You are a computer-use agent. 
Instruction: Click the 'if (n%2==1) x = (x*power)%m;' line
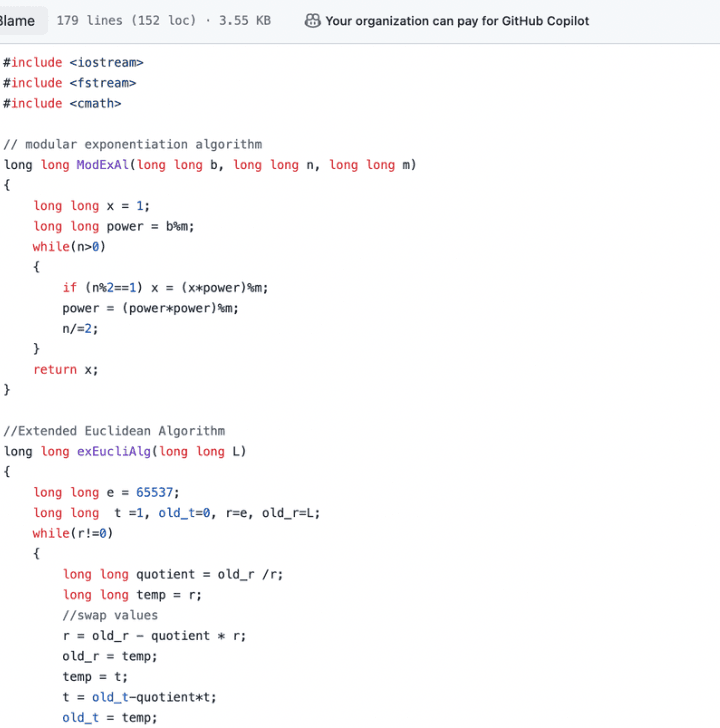(165, 288)
